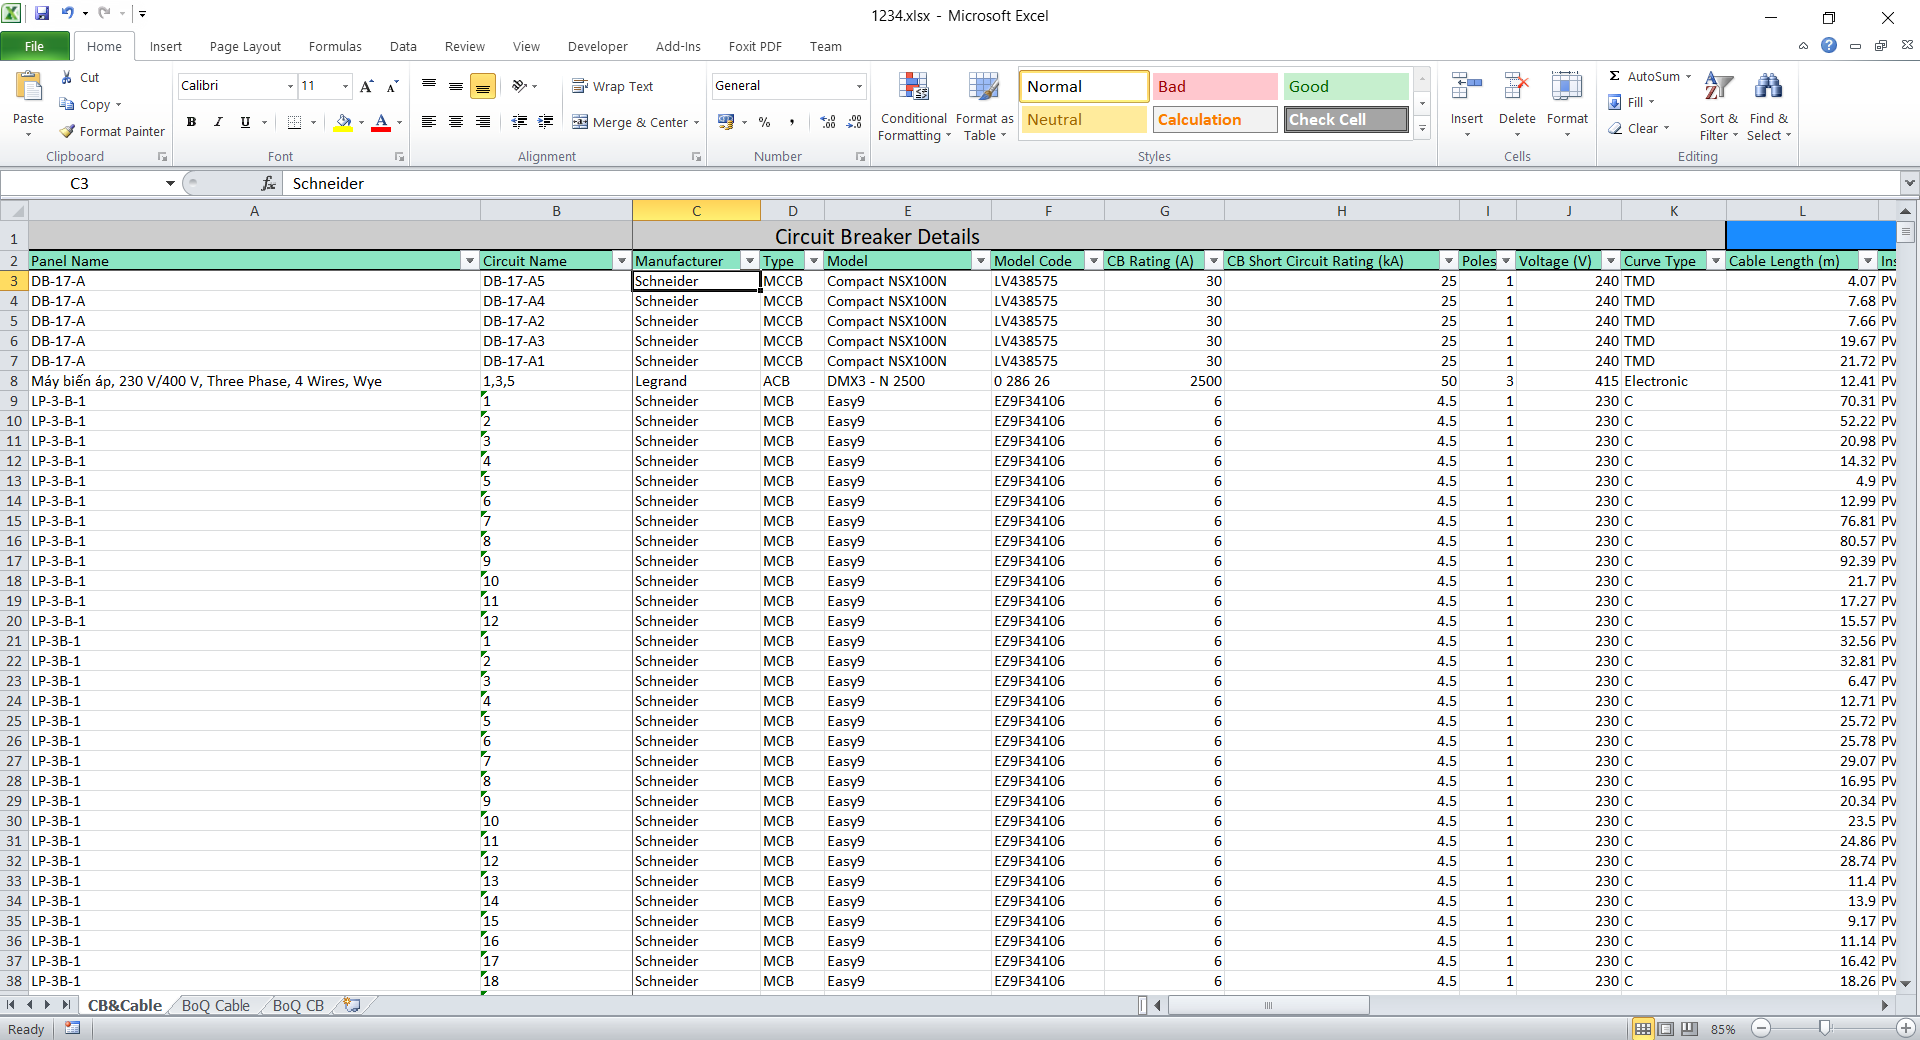The image size is (1920, 1040).
Task: Toggle Bold formatting
Action: click(191, 122)
